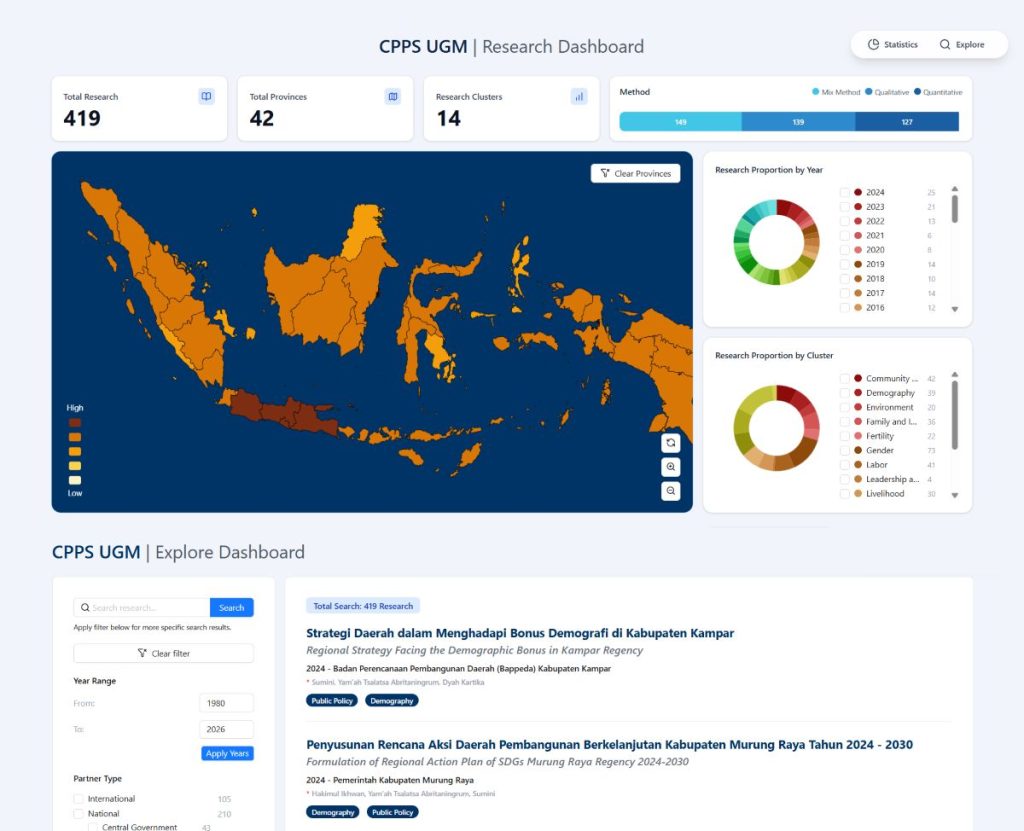Click the map reset/refresh icon
The image size is (1024, 831).
coord(670,443)
